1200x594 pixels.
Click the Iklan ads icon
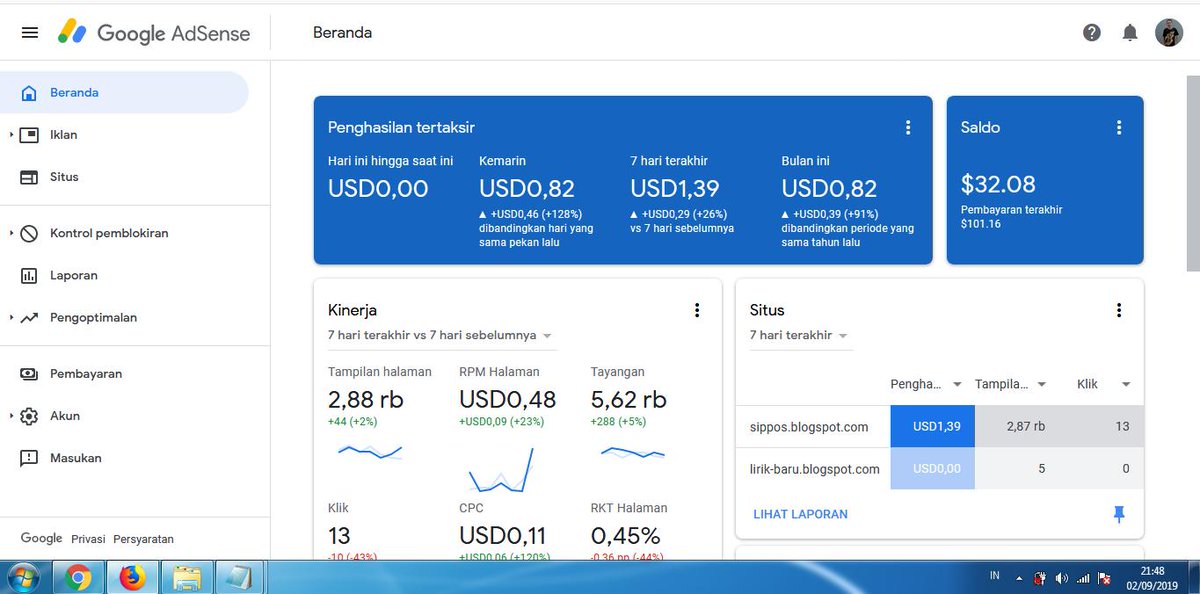30,135
